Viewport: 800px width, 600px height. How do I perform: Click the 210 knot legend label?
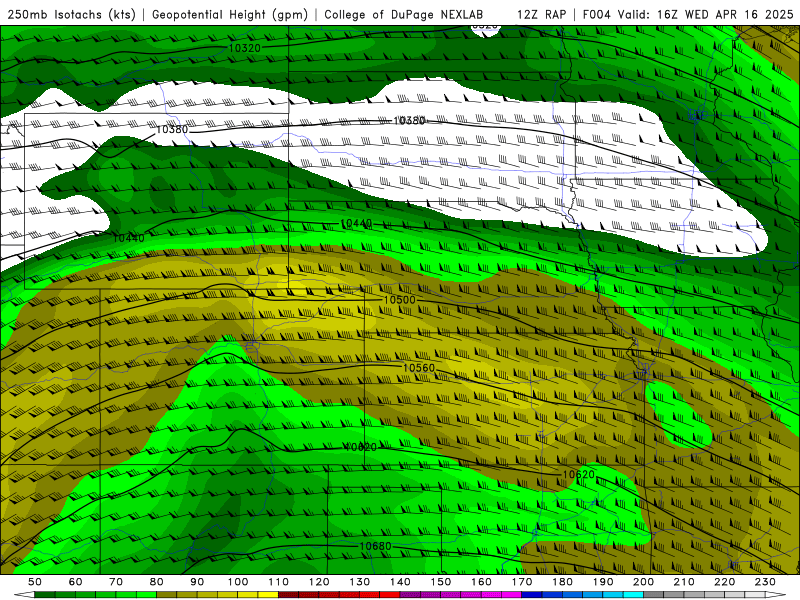coord(684,582)
